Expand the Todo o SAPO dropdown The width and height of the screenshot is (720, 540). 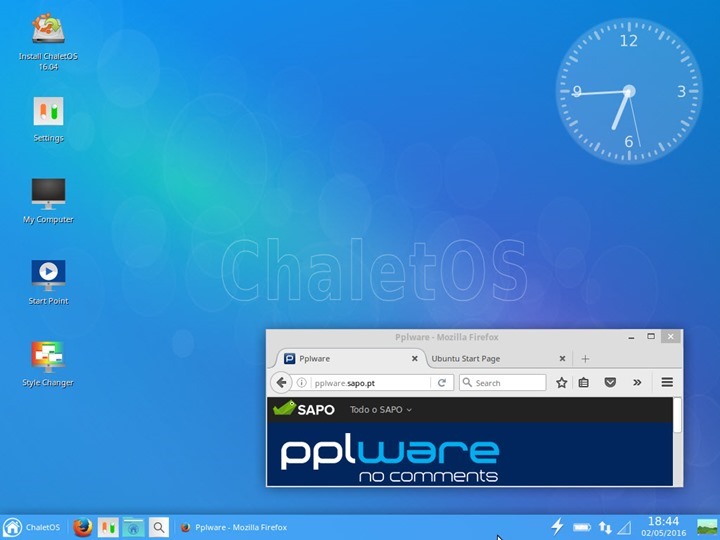point(381,410)
